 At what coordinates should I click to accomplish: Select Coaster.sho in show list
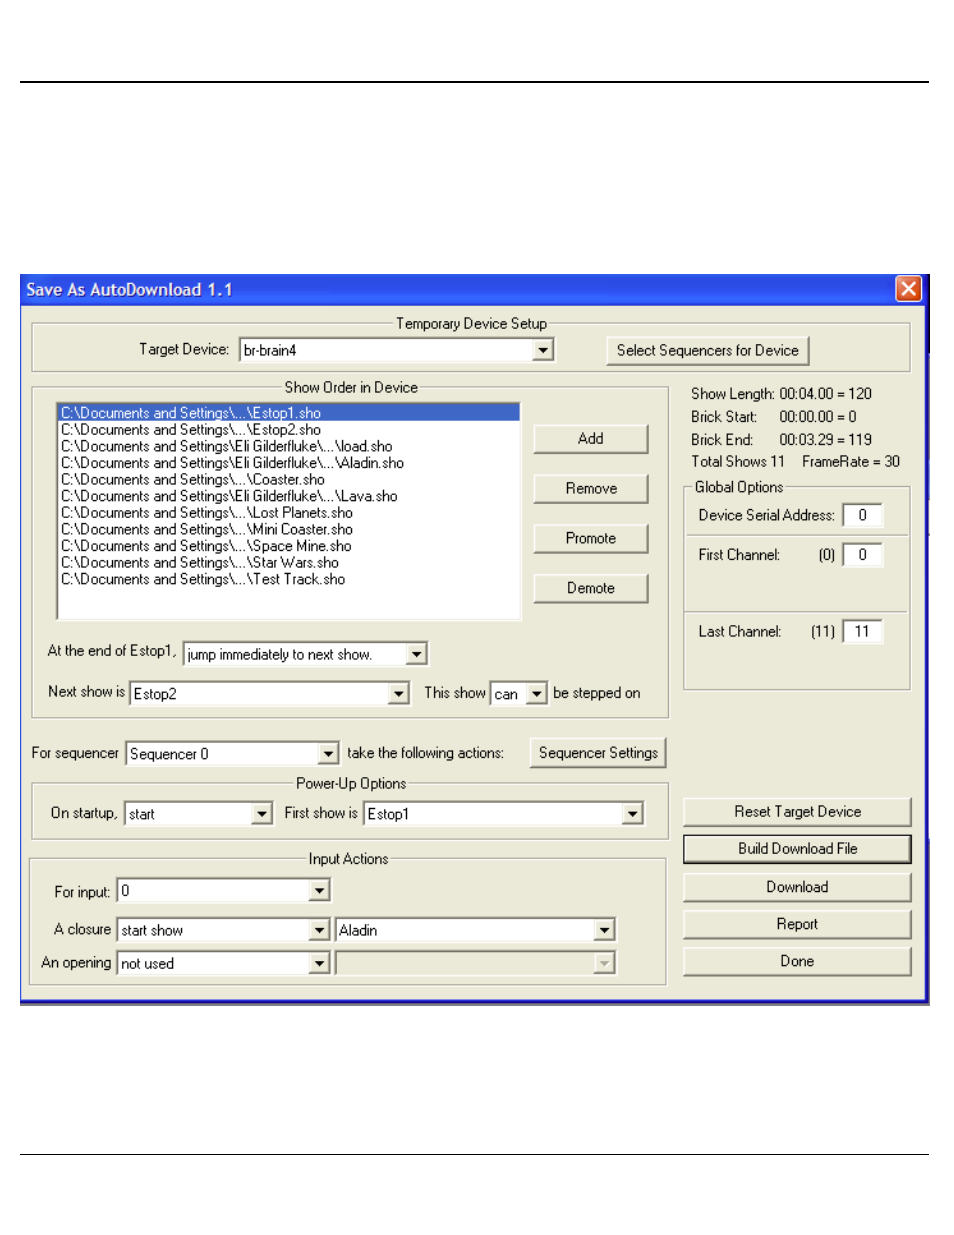(289, 480)
